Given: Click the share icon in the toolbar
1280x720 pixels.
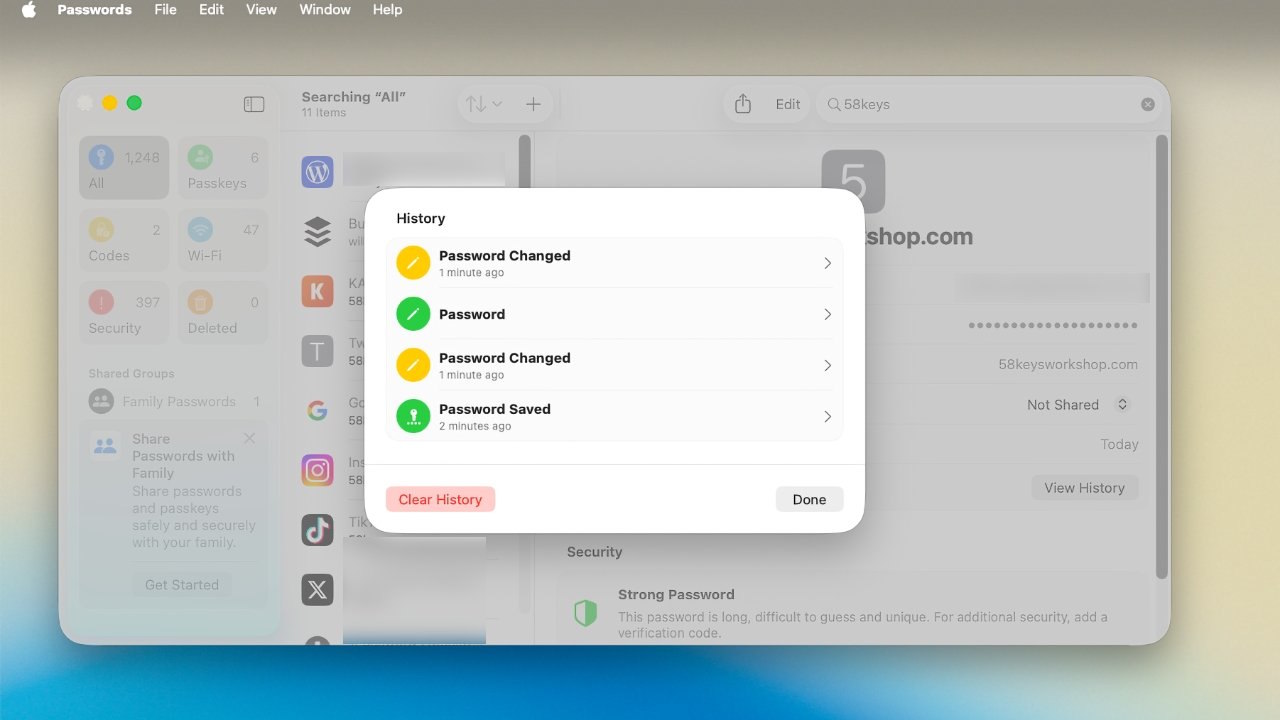Looking at the screenshot, I should (x=741, y=104).
